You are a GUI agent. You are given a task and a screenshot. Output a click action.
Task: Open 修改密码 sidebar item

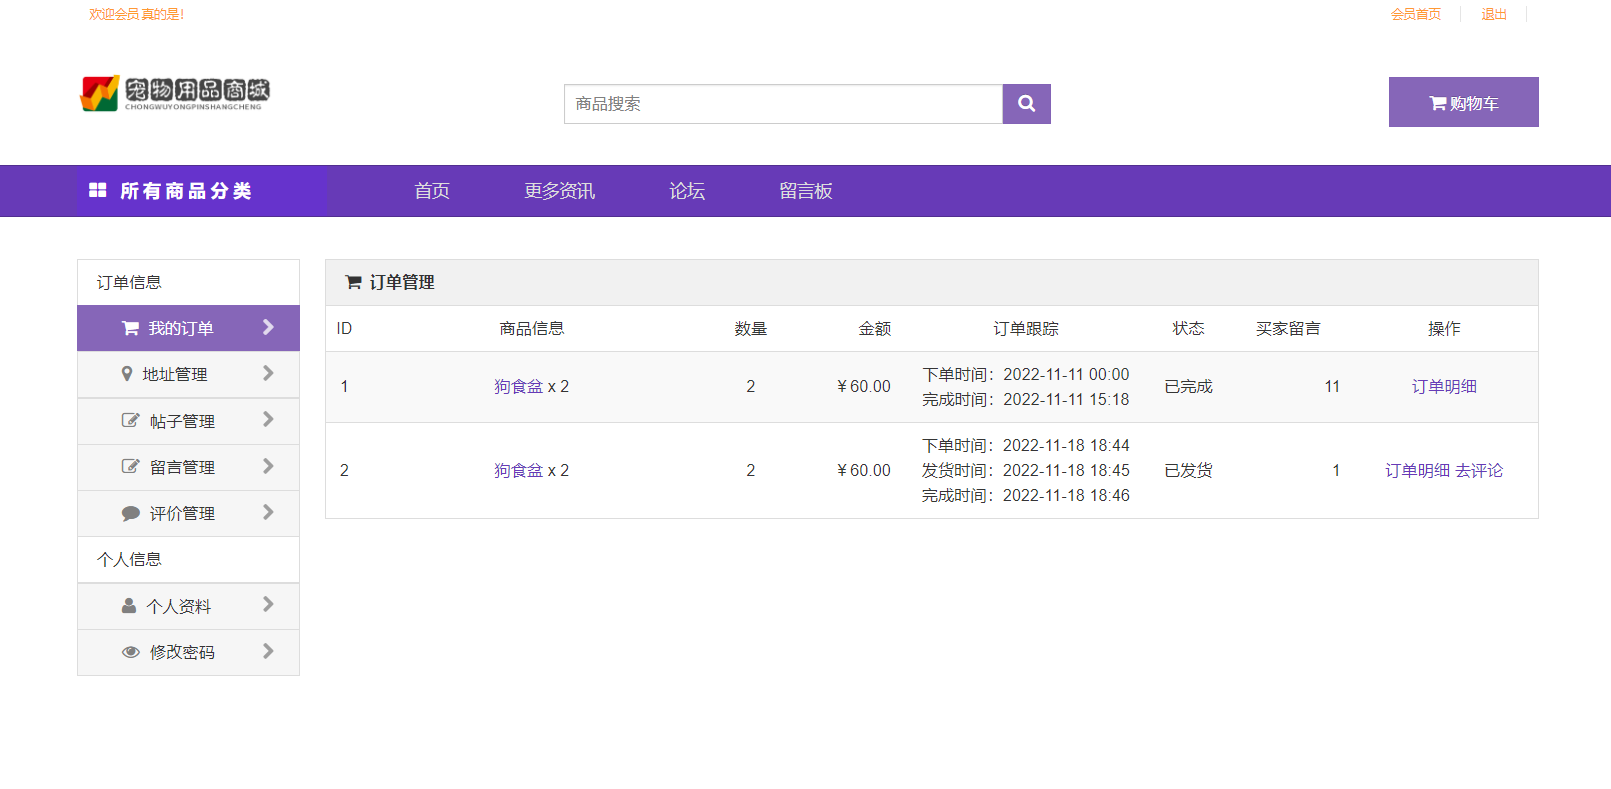pyautogui.click(x=188, y=652)
